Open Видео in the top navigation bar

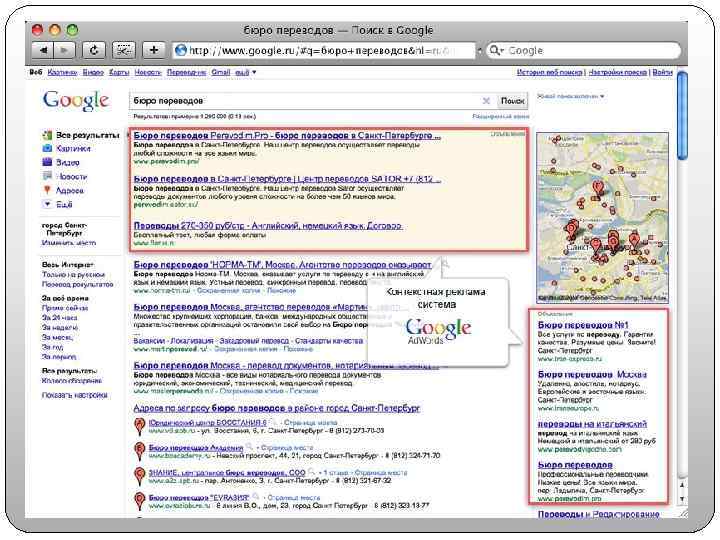[x=93, y=73]
